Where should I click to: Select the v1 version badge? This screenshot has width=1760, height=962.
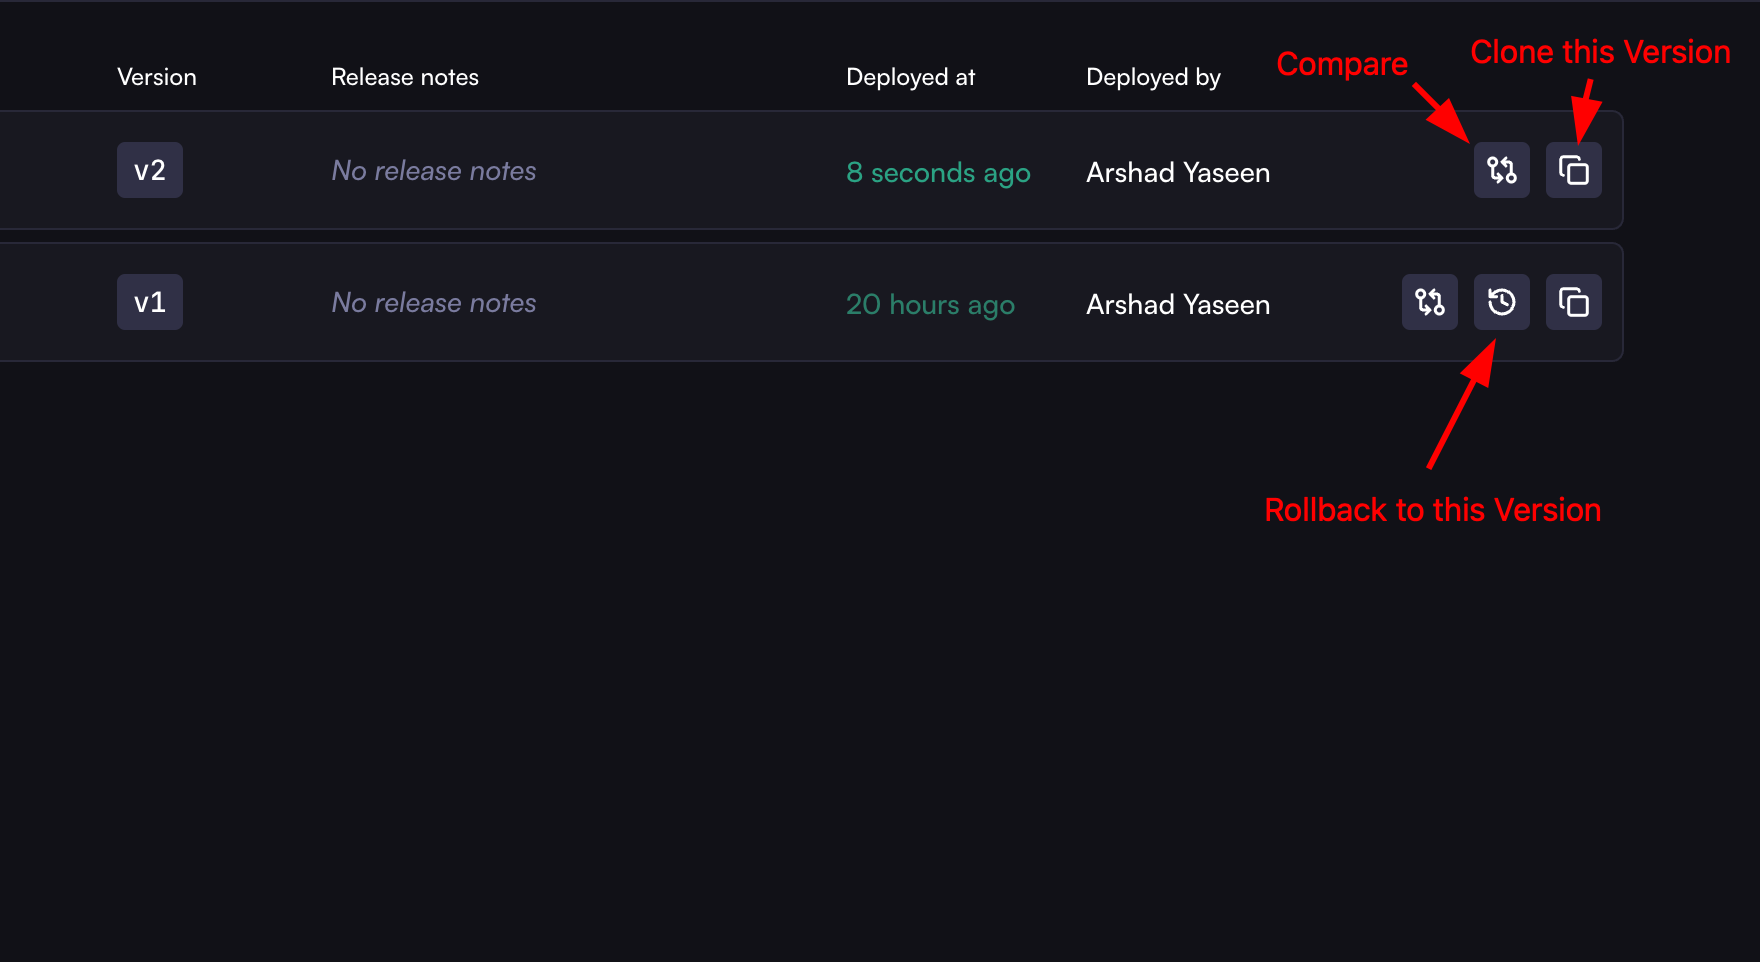[149, 301]
